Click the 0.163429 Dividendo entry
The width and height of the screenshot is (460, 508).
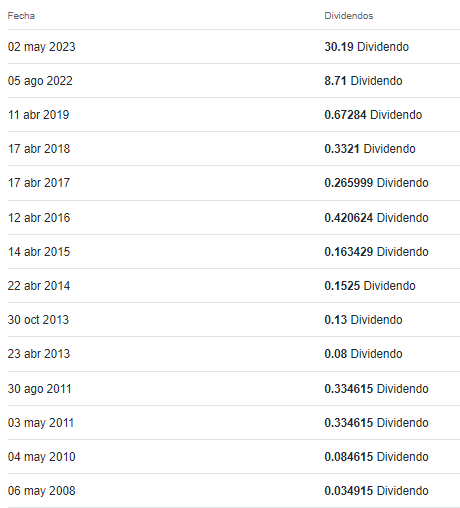376,252
